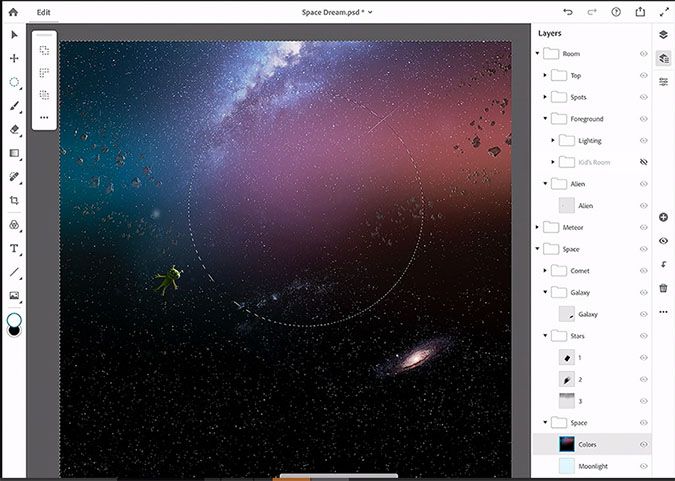Select the Transform tool
The width and height of the screenshot is (675, 481).
(x=14, y=58)
